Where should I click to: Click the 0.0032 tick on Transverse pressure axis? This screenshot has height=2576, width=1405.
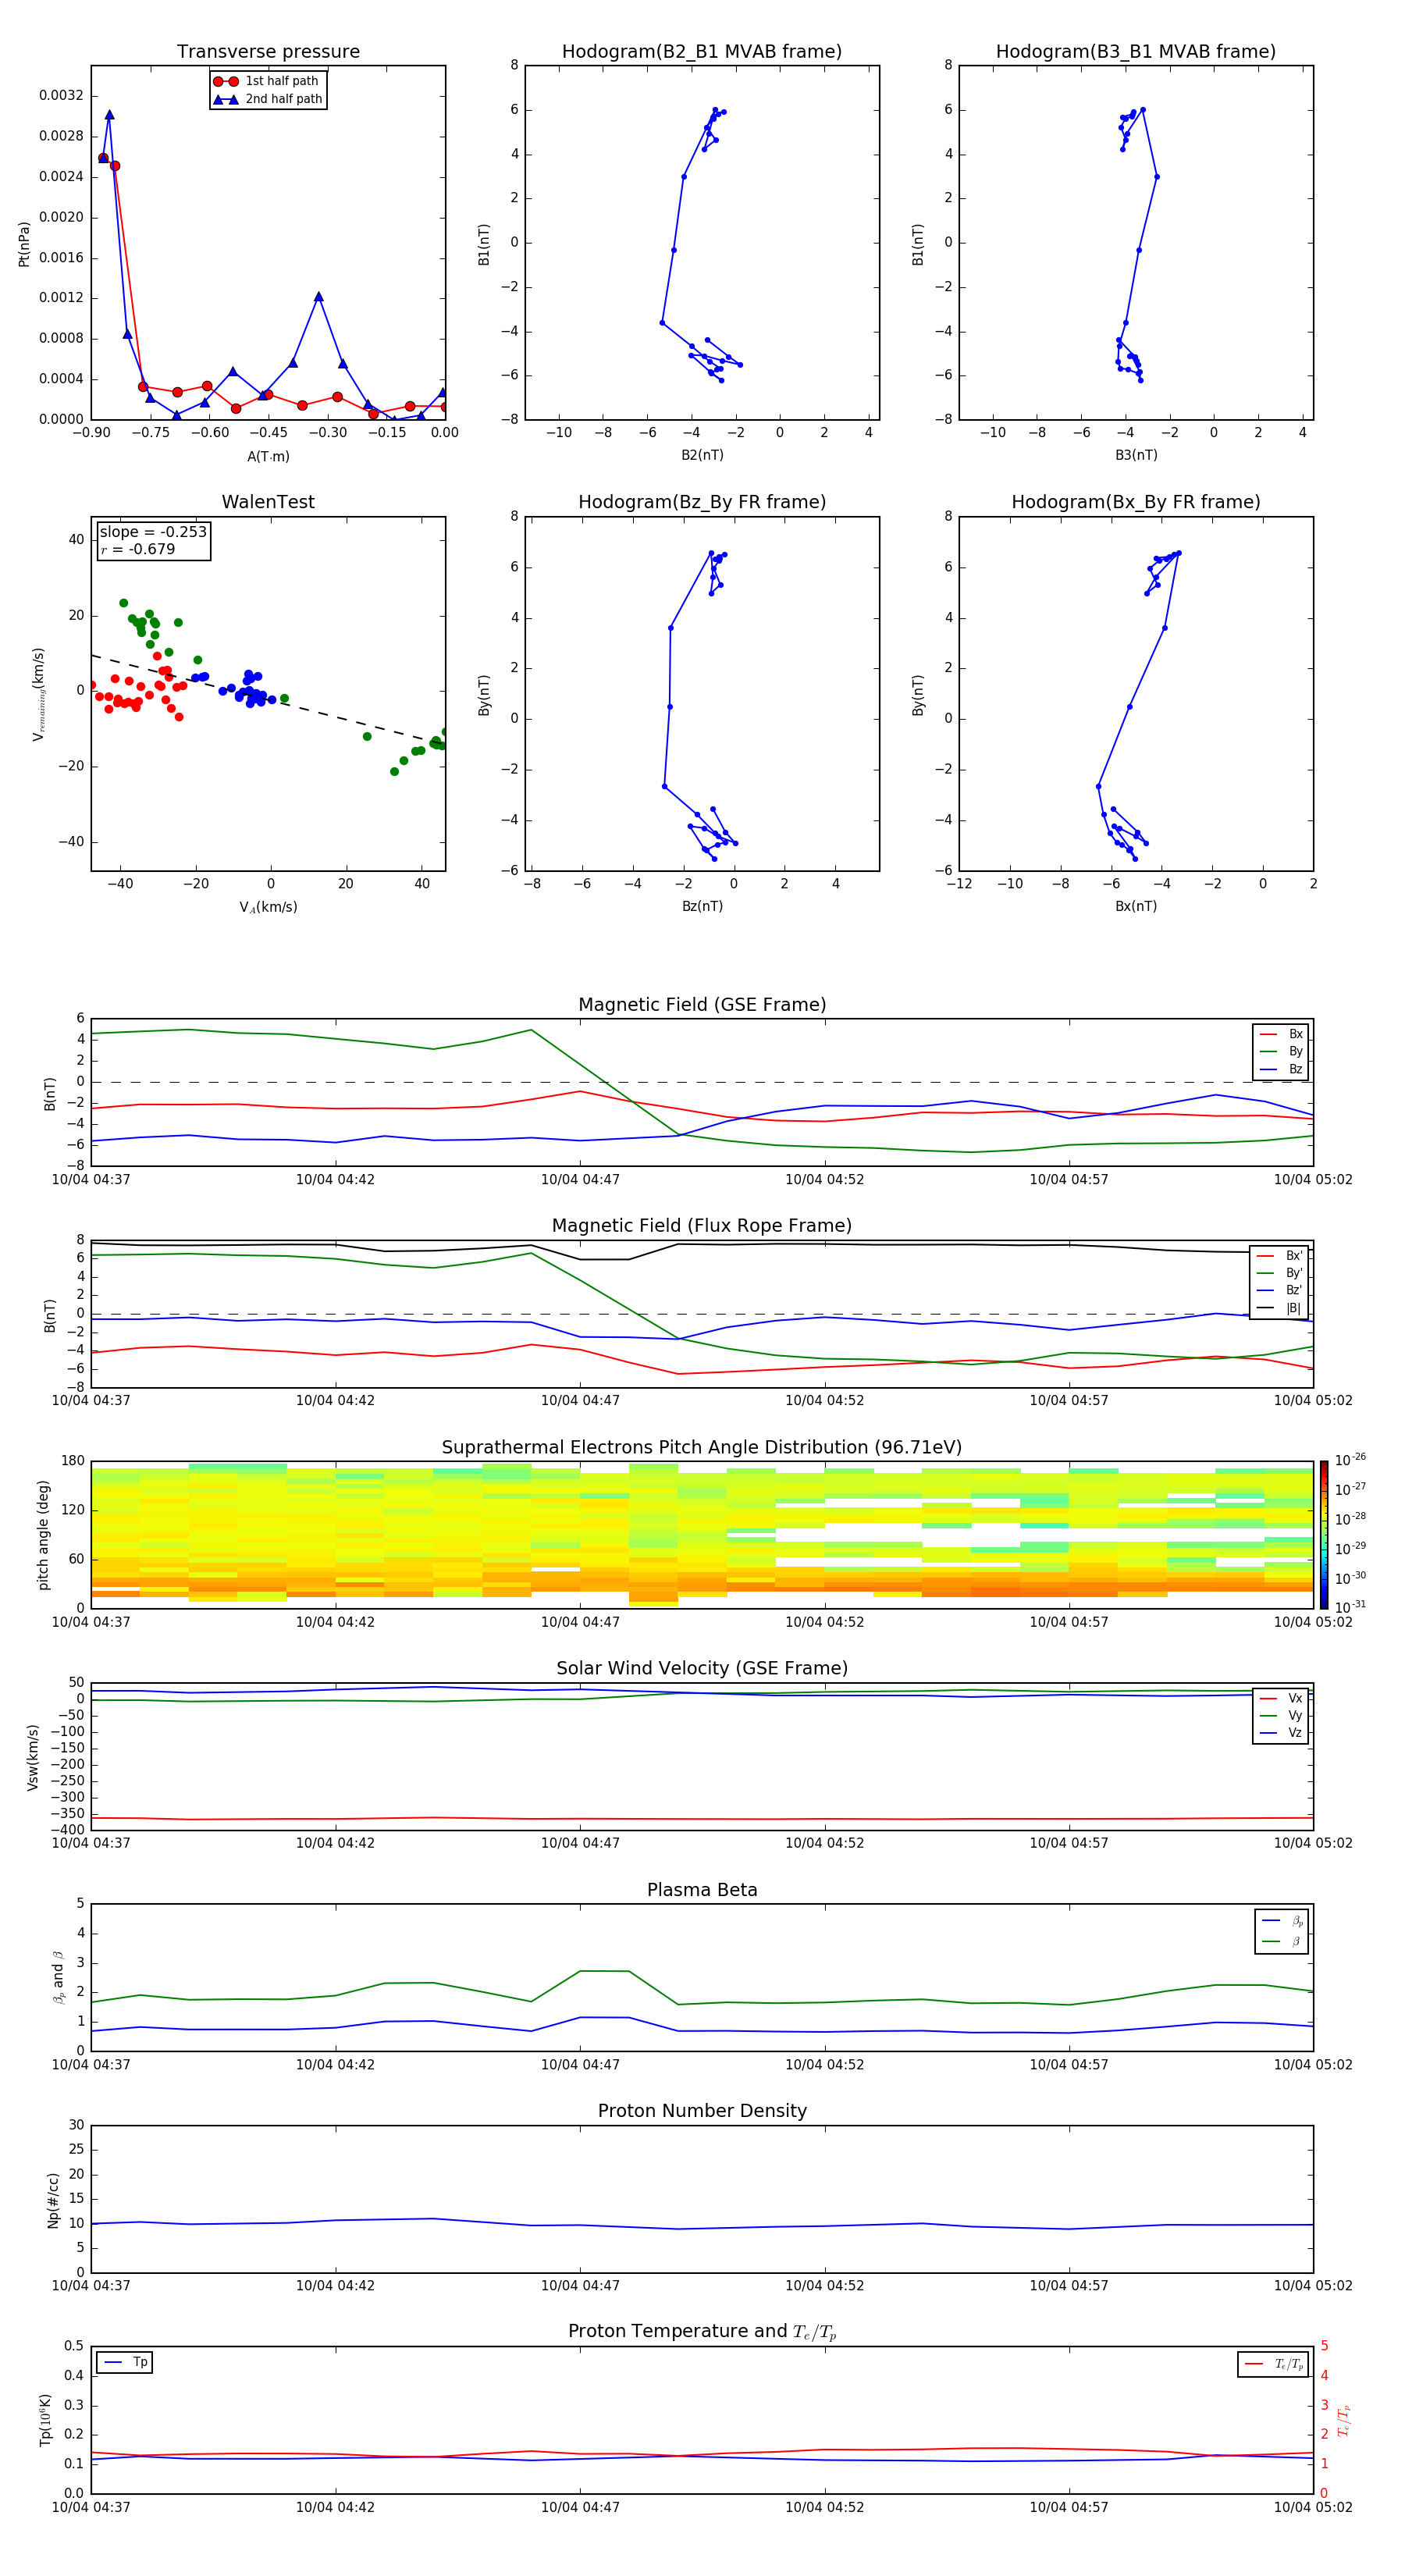coord(61,96)
